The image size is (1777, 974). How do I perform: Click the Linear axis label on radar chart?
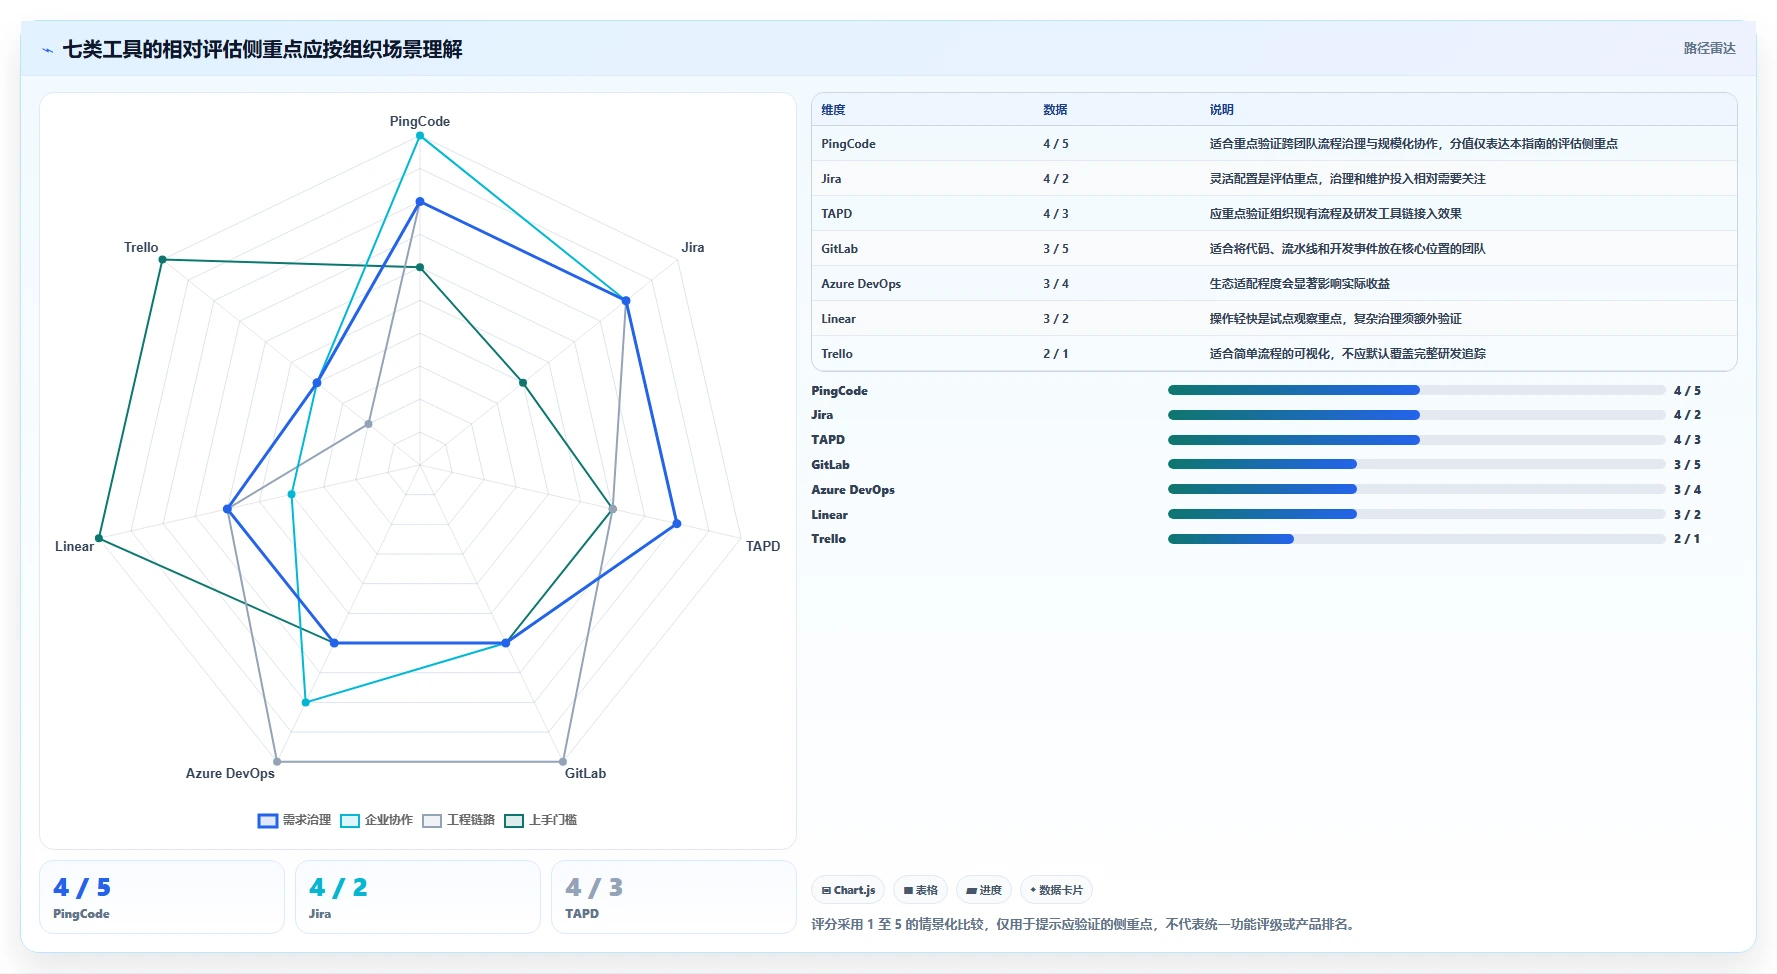pos(74,546)
